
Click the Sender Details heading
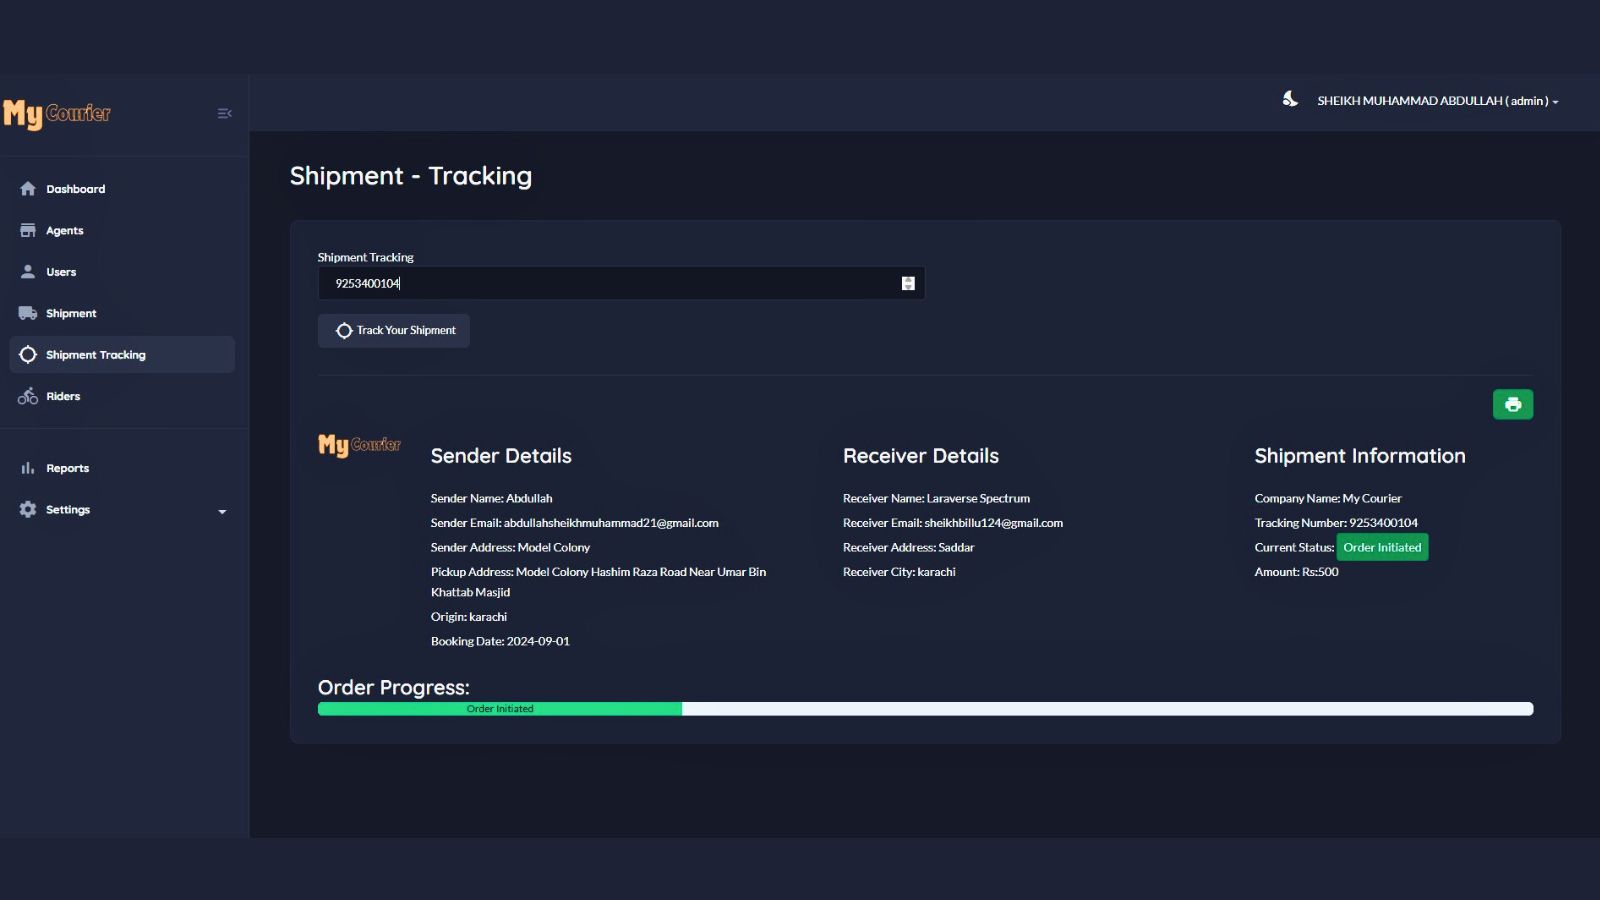click(x=501, y=456)
